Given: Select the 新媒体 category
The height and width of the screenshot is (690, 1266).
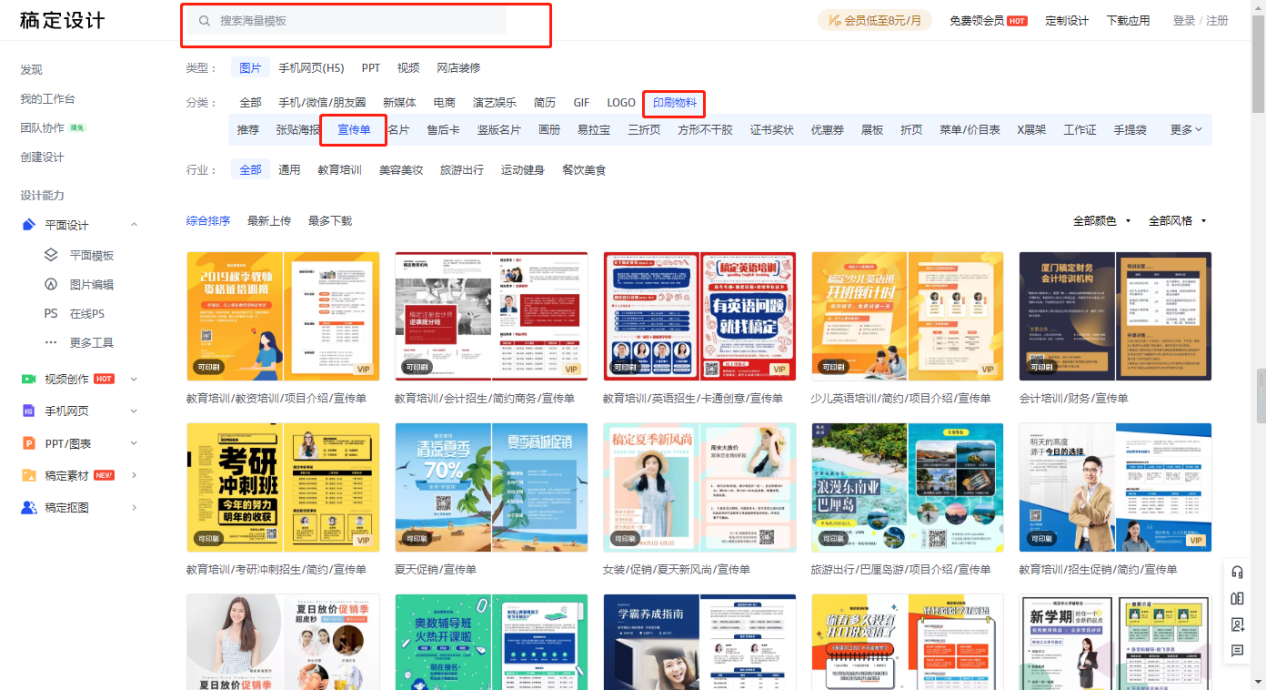Looking at the screenshot, I should point(399,103).
